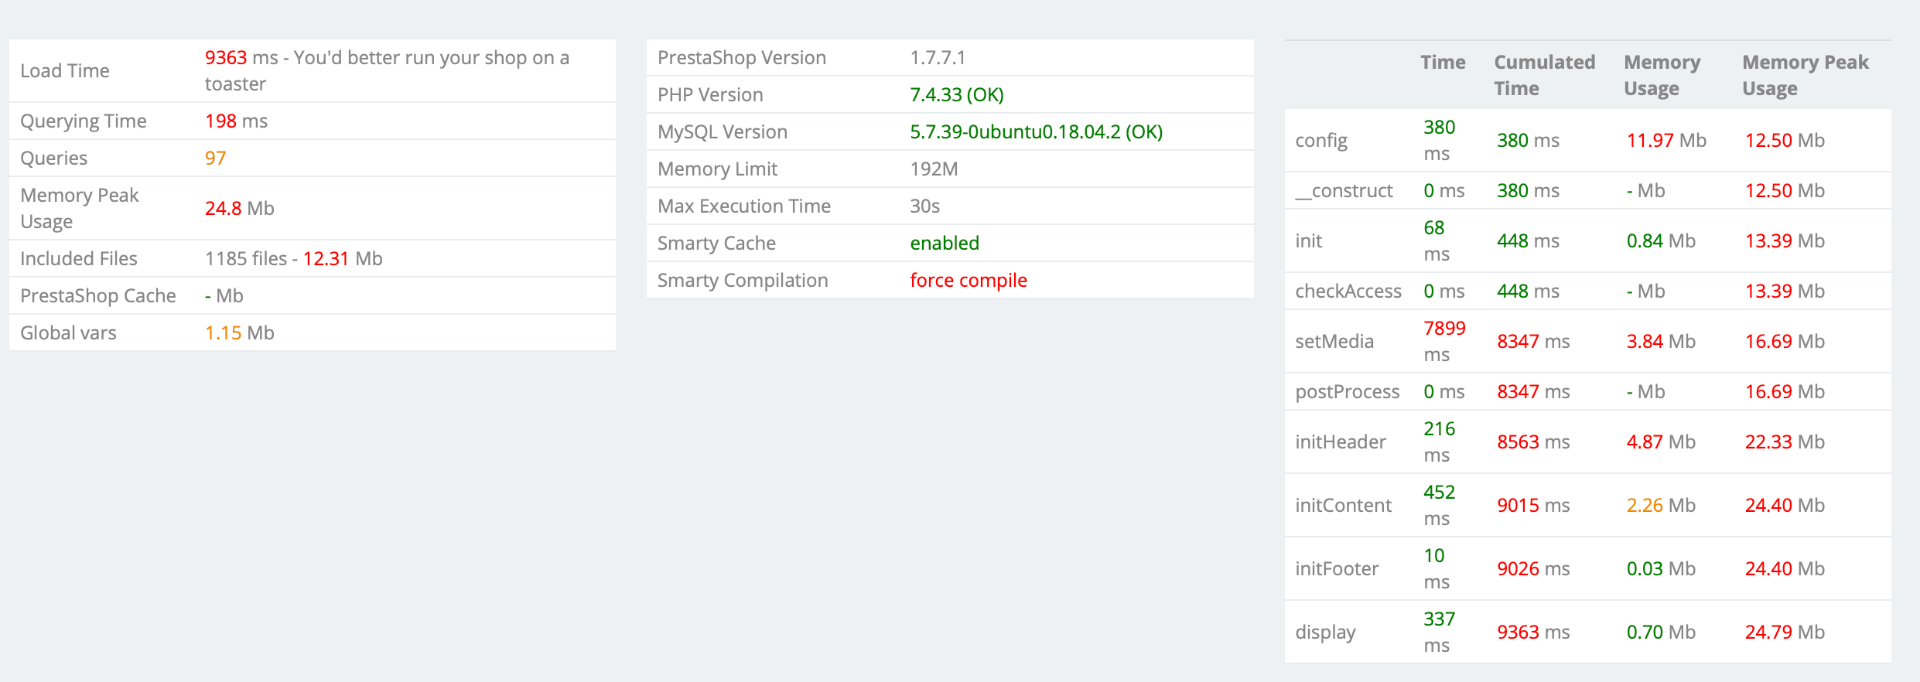Click the display row's 24.79 Mb value
1920x682 pixels.
pyautogui.click(x=1784, y=632)
